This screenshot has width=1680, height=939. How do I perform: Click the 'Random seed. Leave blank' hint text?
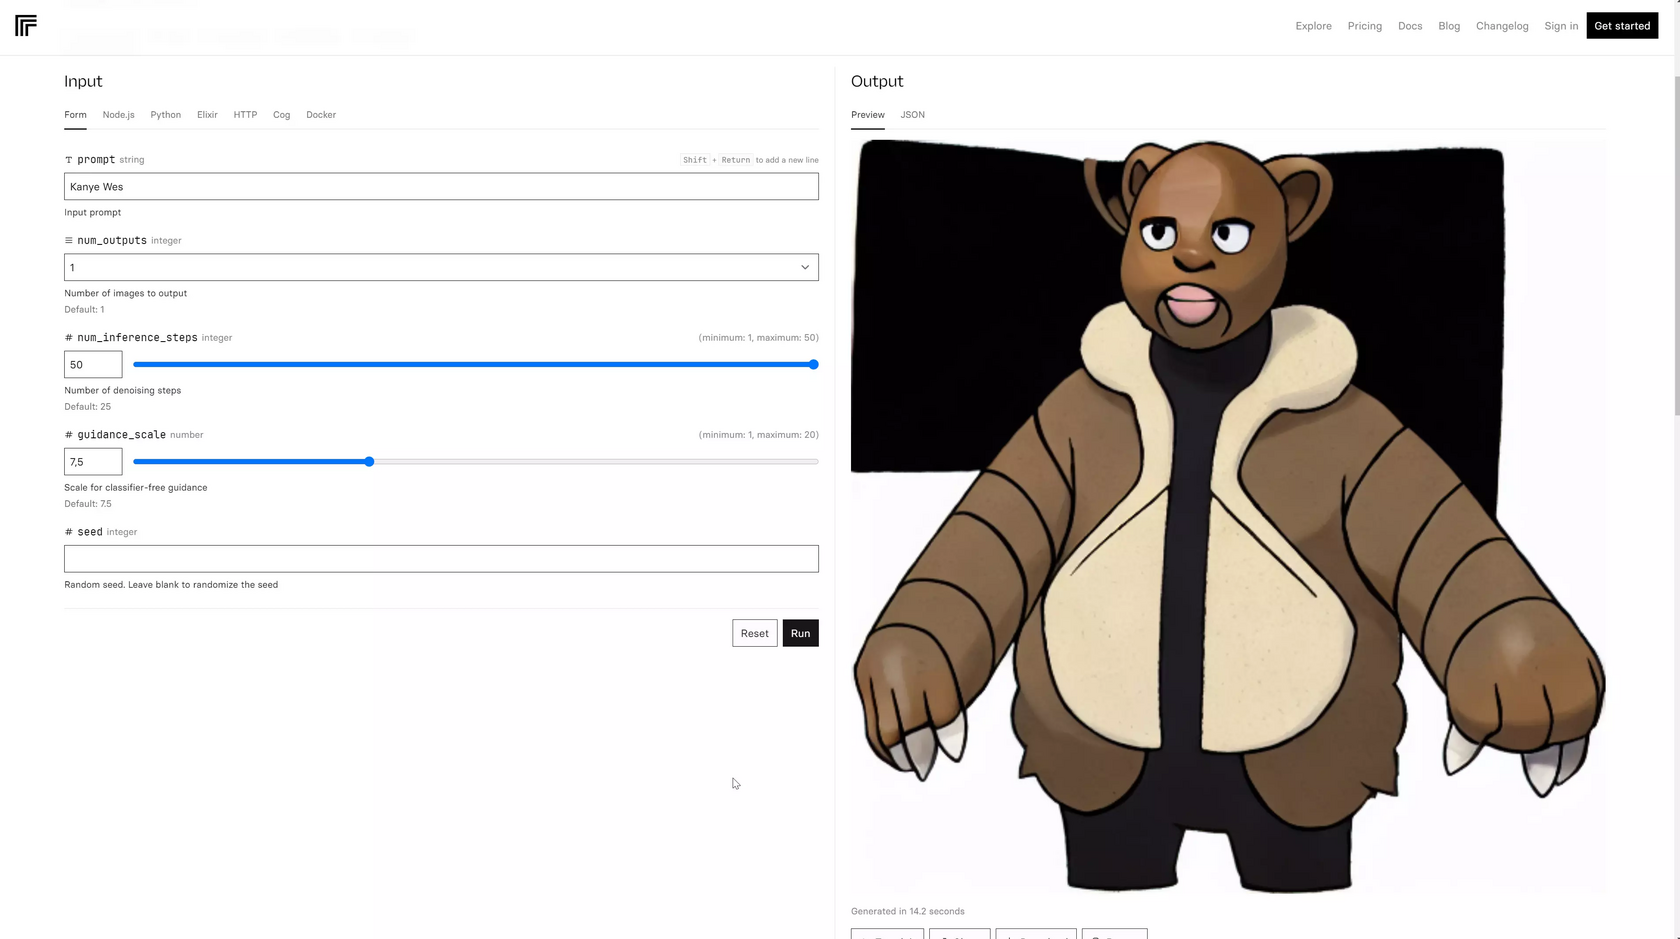click(171, 585)
